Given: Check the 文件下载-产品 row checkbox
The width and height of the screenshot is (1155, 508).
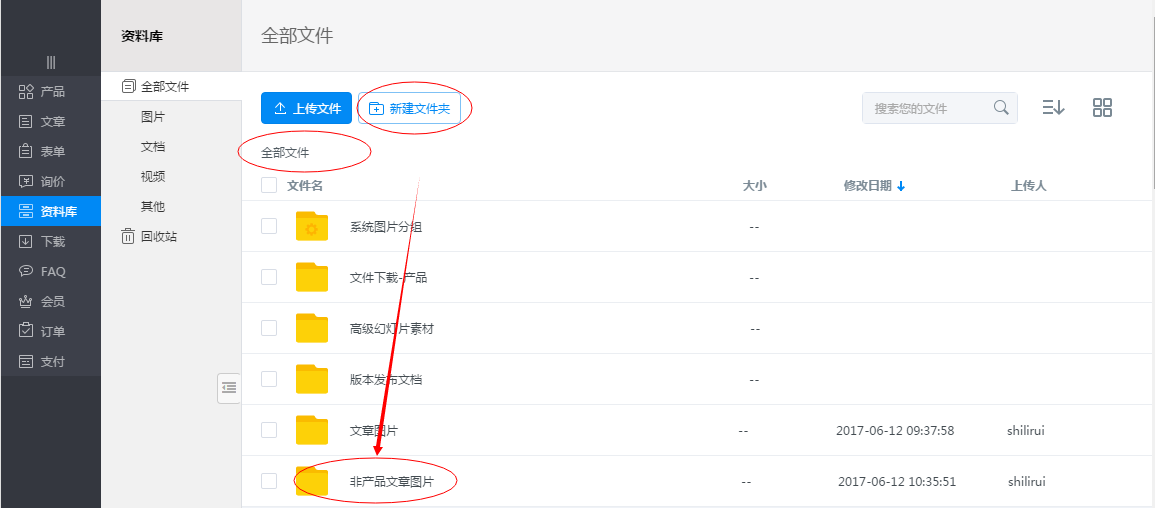Looking at the screenshot, I should pyautogui.click(x=269, y=277).
